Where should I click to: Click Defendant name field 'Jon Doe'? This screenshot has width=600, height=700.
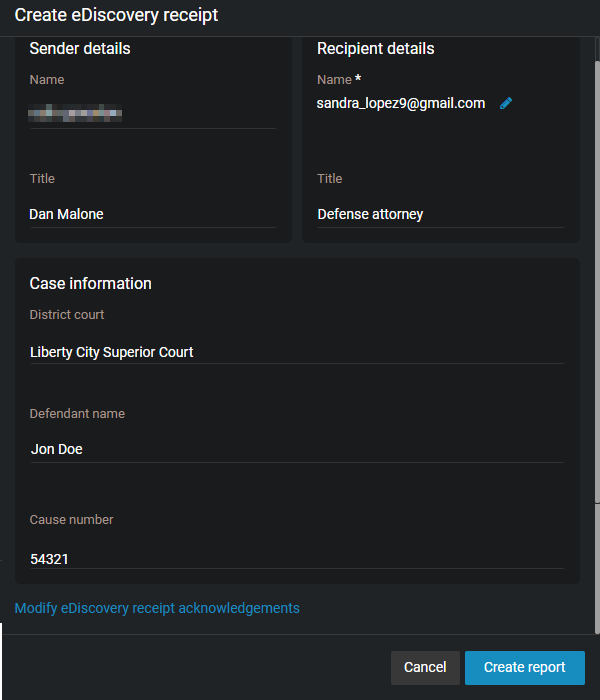(x=297, y=449)
